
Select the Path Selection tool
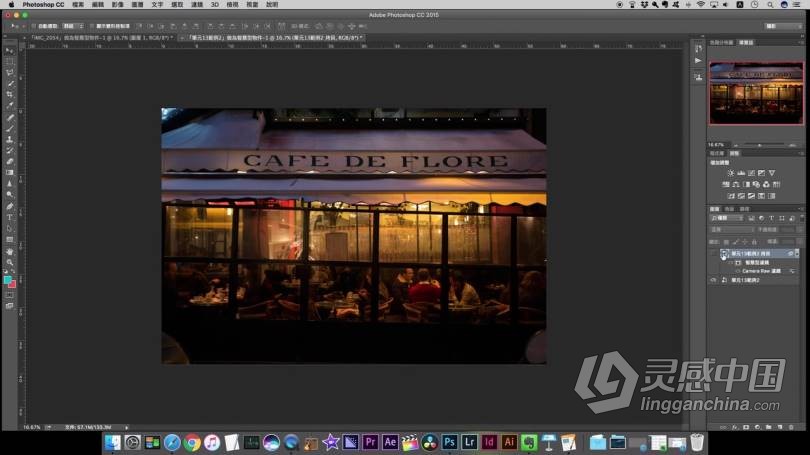pos(9,229)
